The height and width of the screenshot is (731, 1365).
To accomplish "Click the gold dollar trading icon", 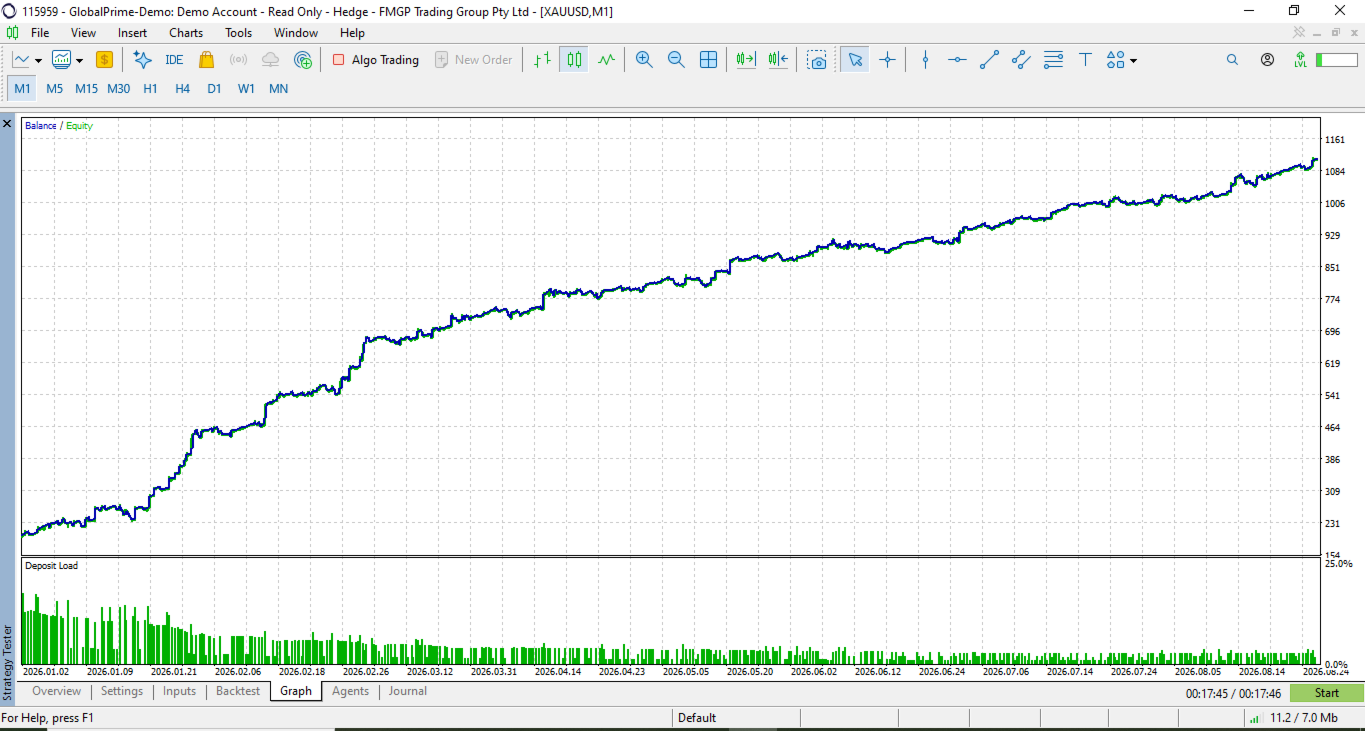I will [x=104, y=60].
